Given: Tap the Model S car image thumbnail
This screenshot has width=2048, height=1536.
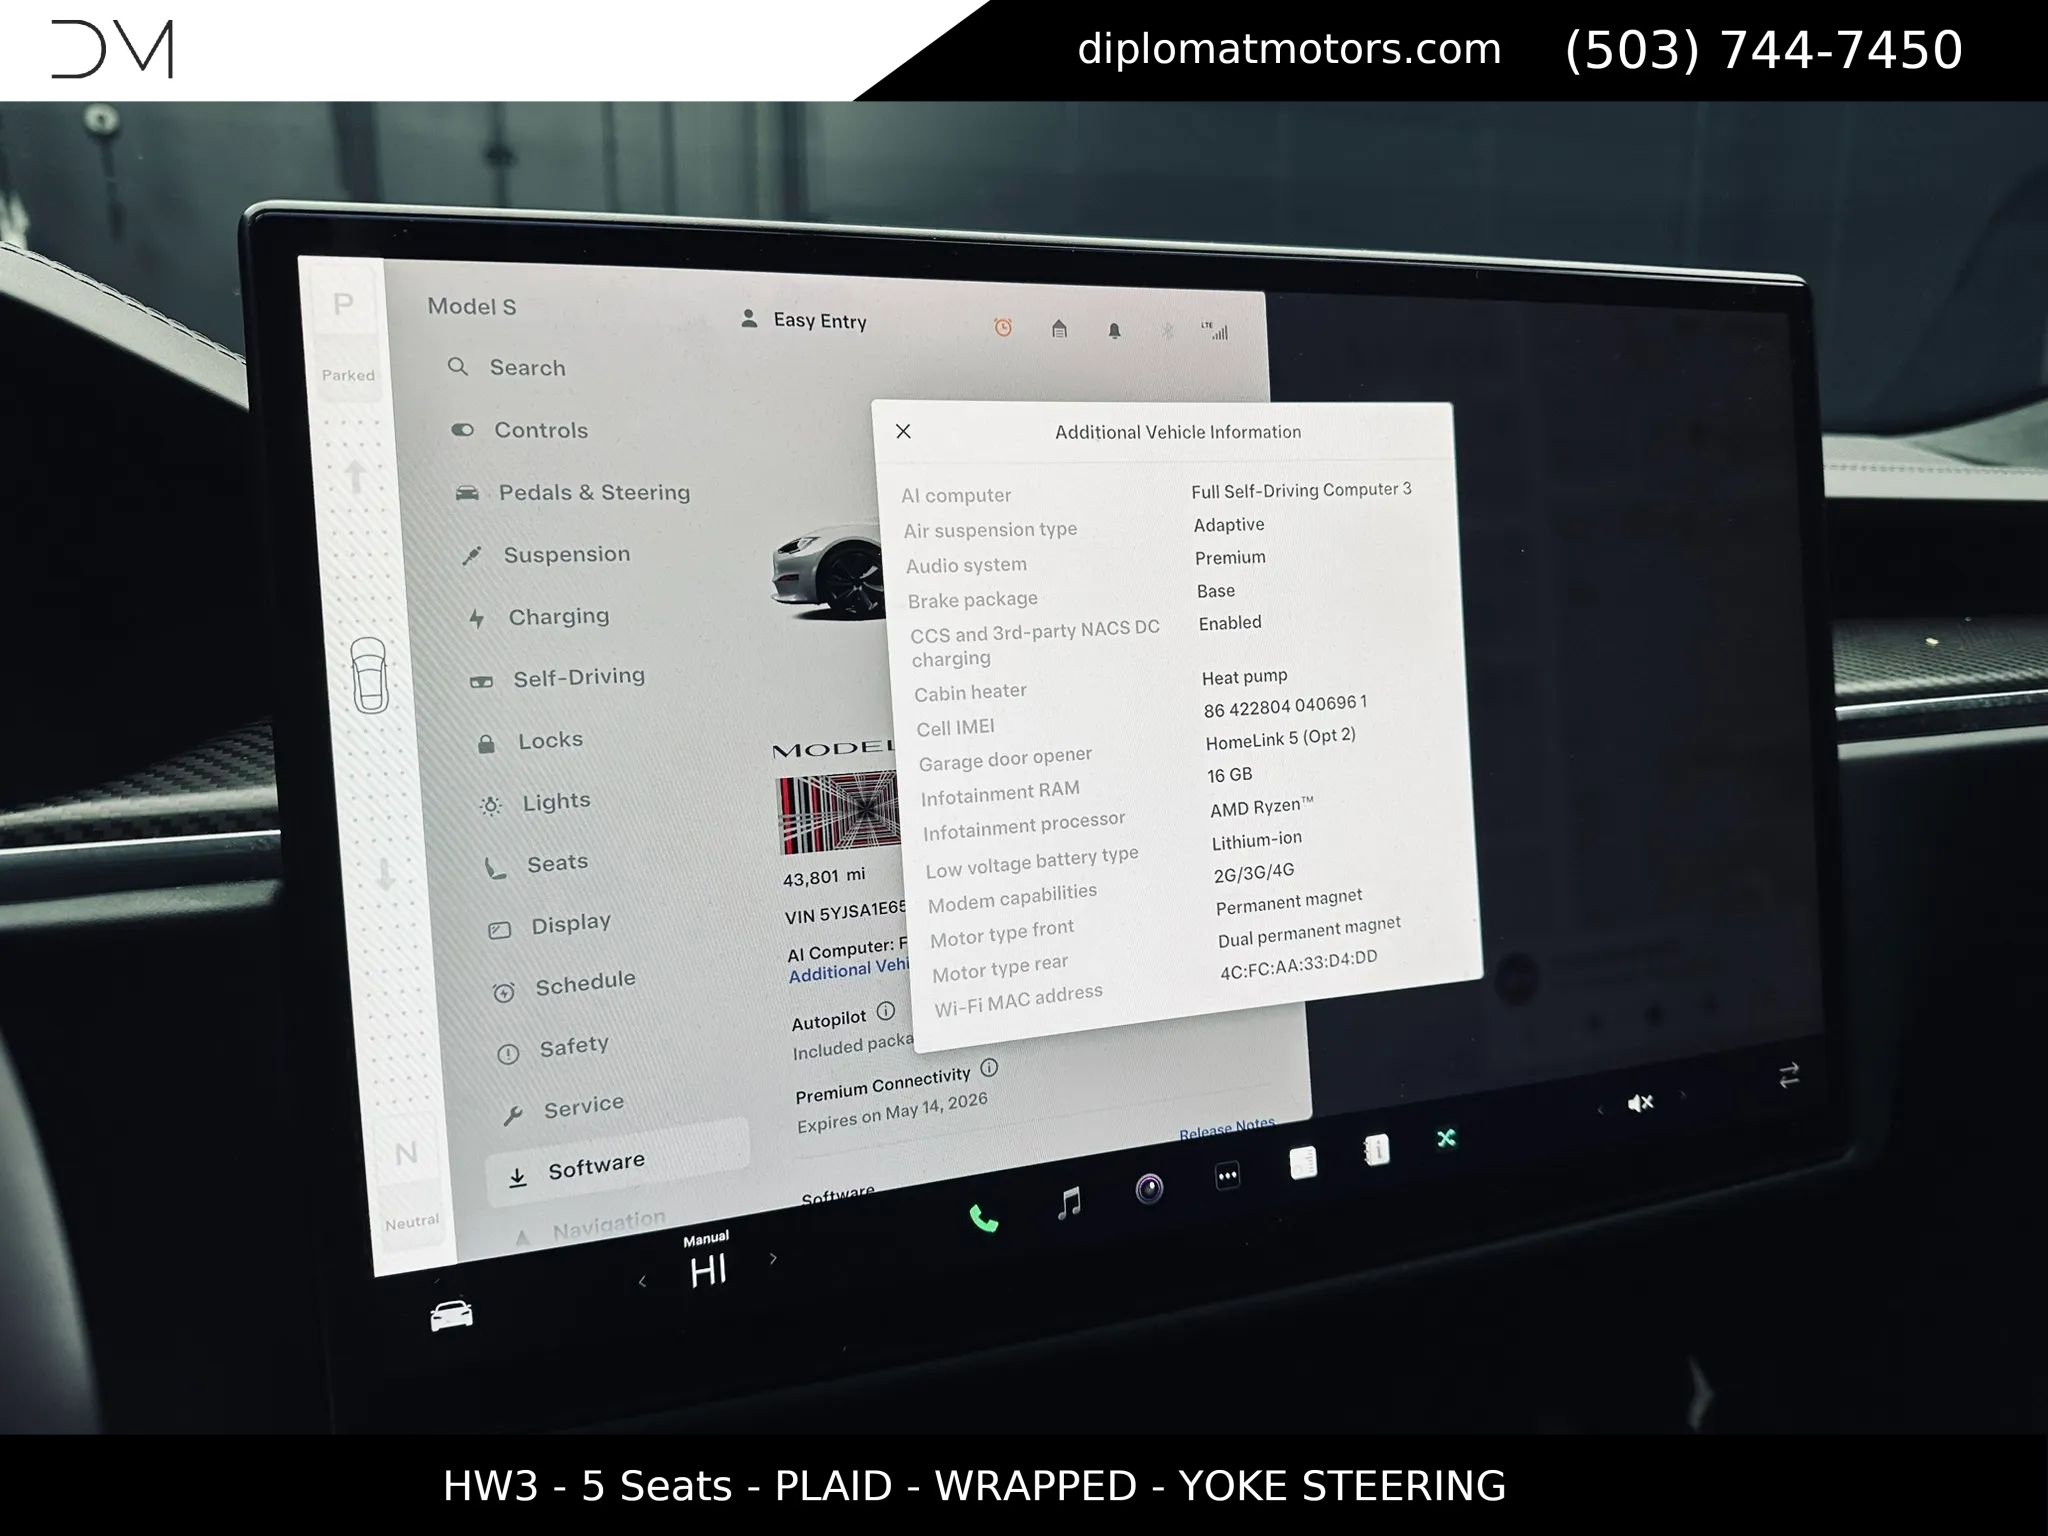Looking at the screenshot, I should point(827,573).
